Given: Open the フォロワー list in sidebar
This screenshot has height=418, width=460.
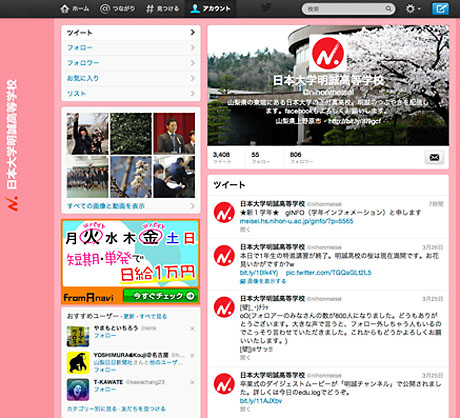Looking at the screenshot, I should click(131, 63).
